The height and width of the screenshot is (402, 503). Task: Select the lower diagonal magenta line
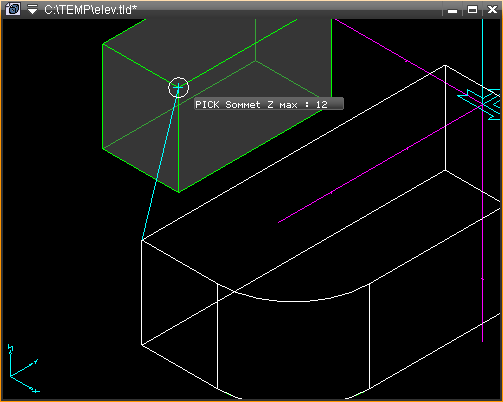(x=380, y=163)
